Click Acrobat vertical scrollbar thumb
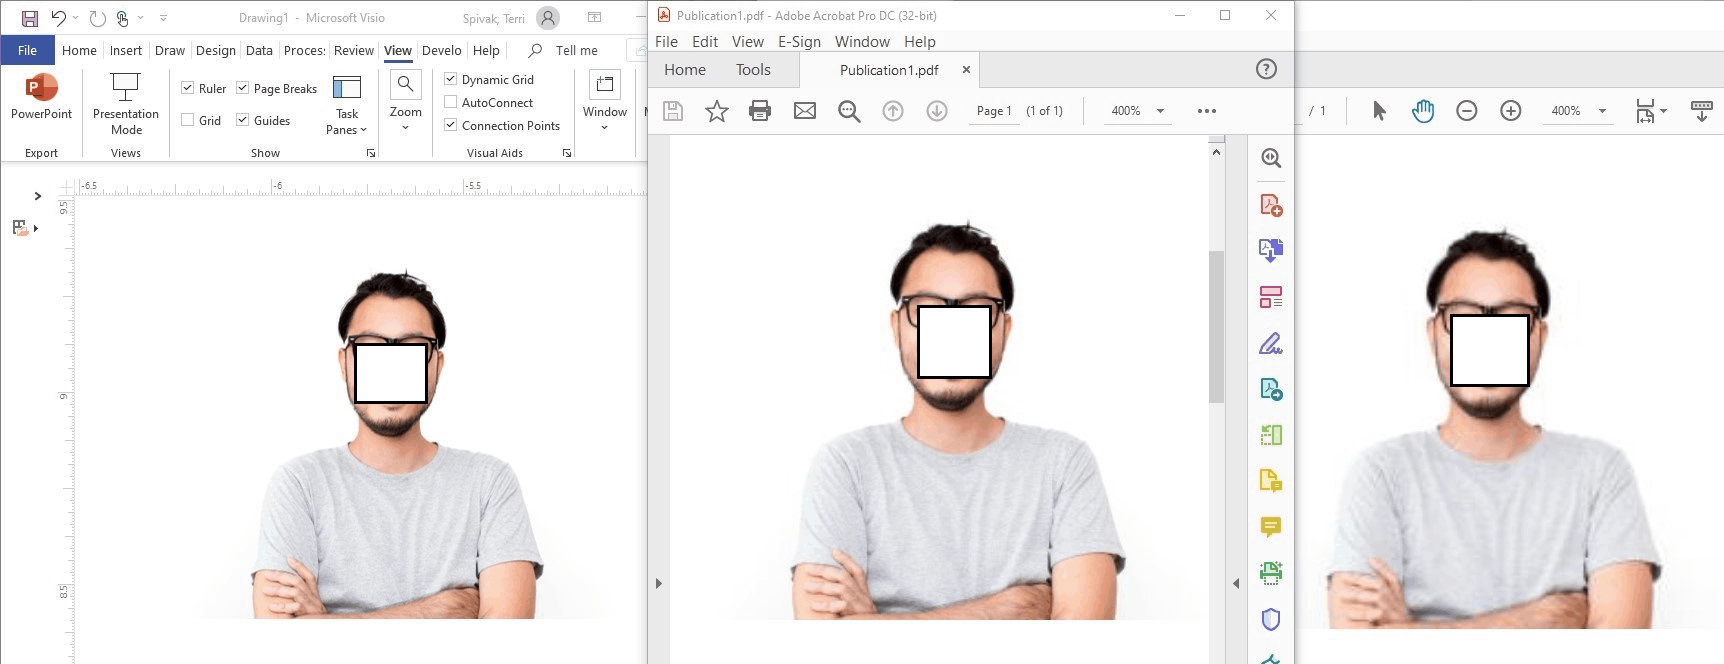The height and width of the screenshot is (664, 1724). tap(1216, 326)
